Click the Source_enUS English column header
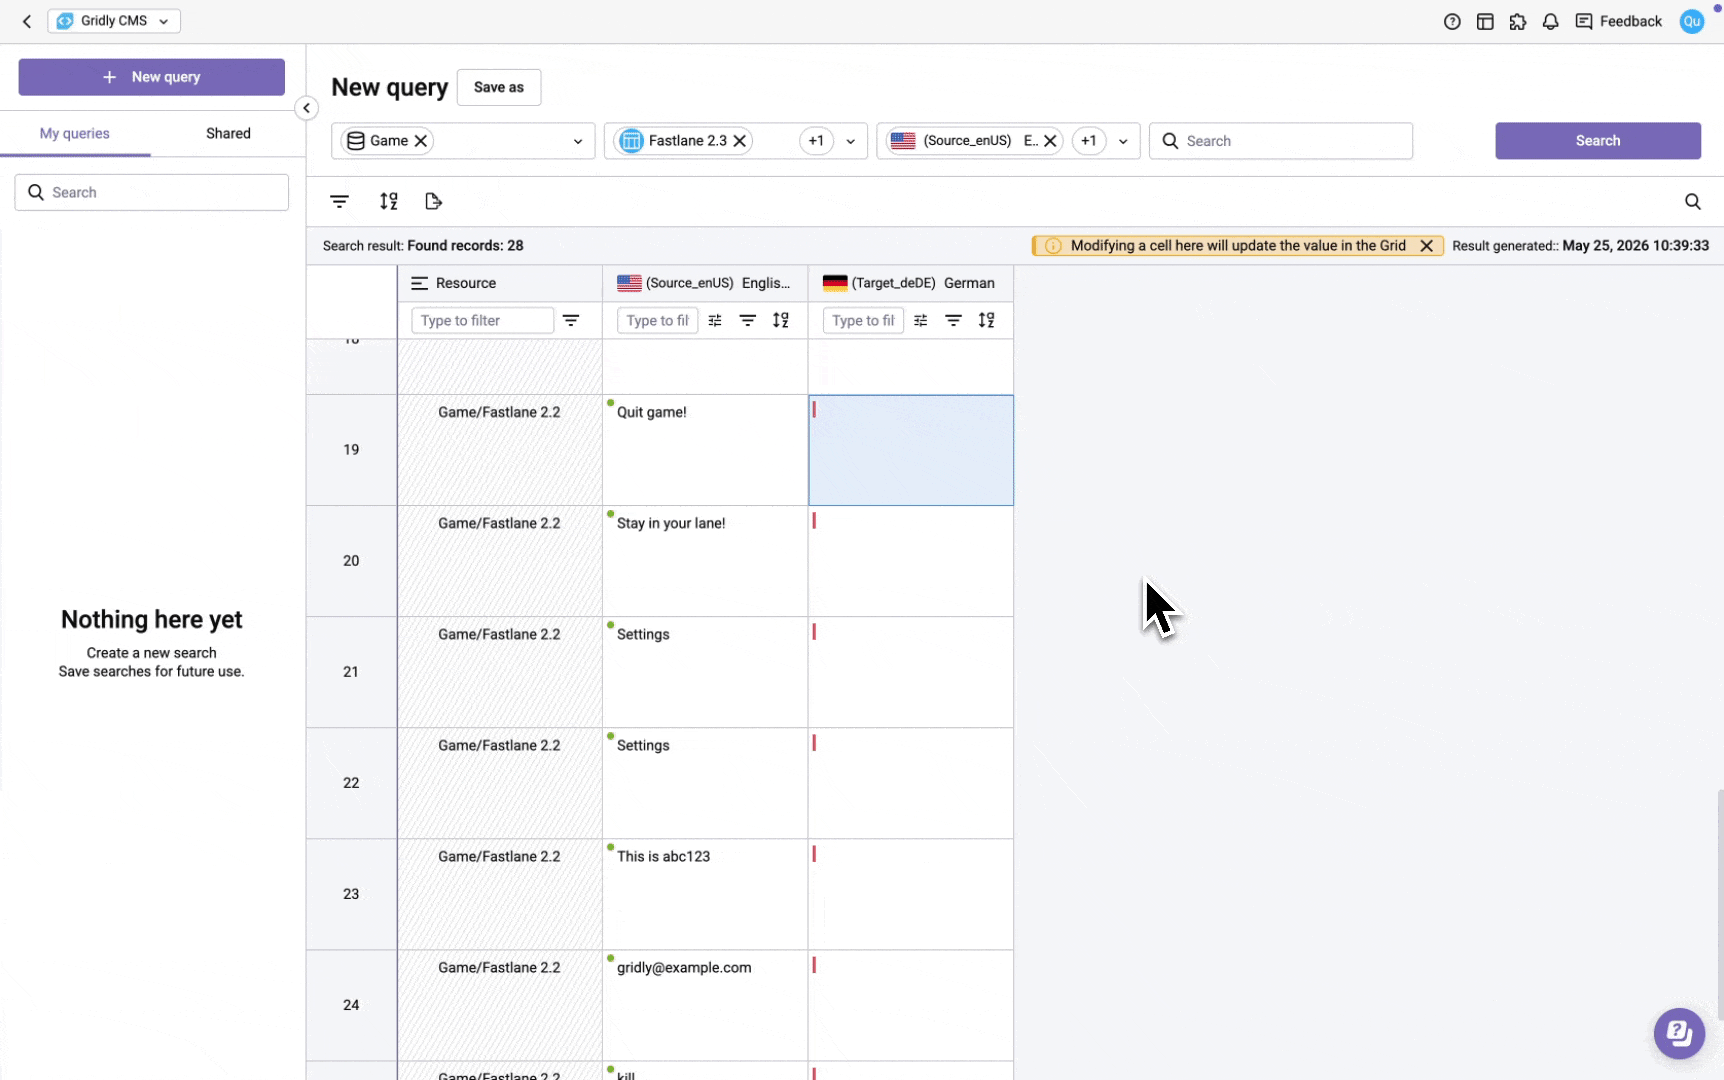 click(705, 283)
